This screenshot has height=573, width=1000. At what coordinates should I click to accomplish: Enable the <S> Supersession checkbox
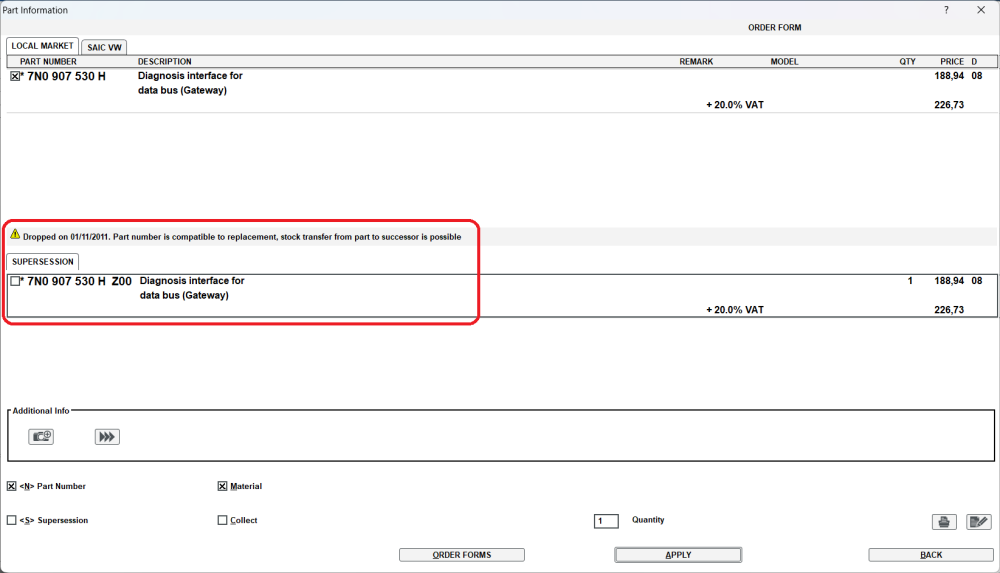coord(11,520)
